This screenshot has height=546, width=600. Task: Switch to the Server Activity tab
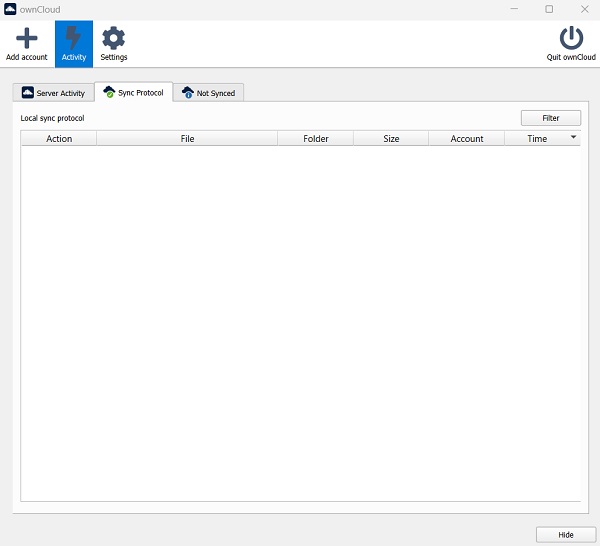click(x=53, y=93)
